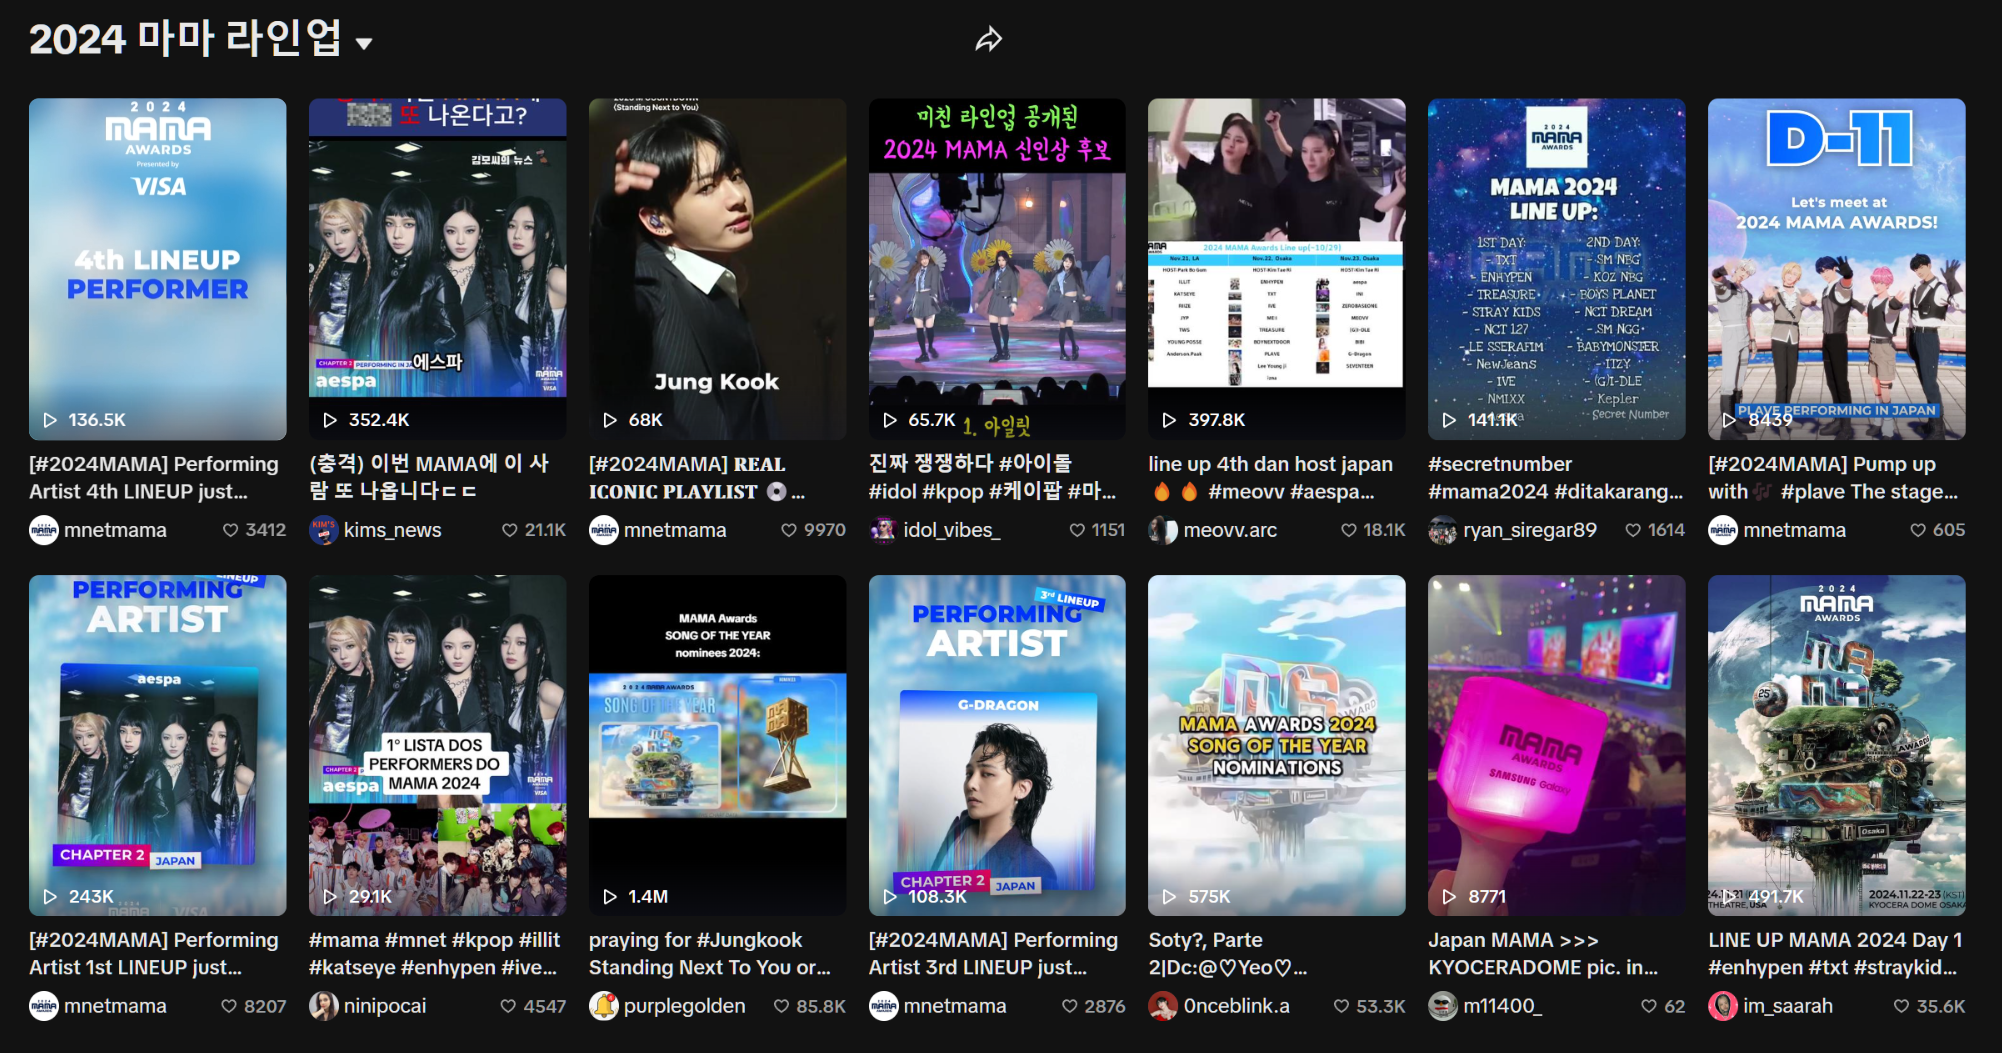Image resolution: width=2002 pixels, height=1053 pixels.
Task: Open mnetmama avatar under 3rd LINEUP post
Action: pos(883,1006)
